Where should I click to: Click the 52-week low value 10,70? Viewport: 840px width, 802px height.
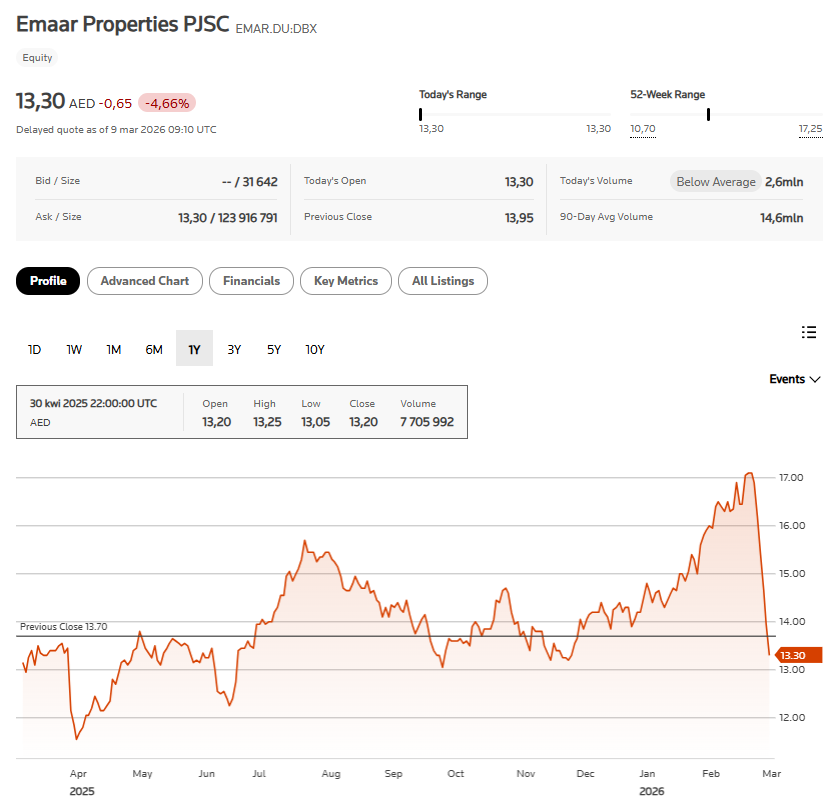tap(642, 129)
